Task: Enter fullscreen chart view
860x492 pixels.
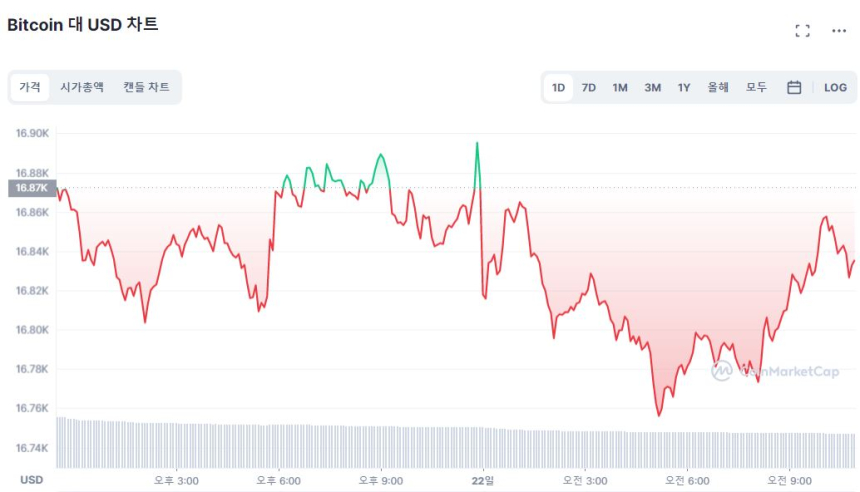Action: point(802,31)
